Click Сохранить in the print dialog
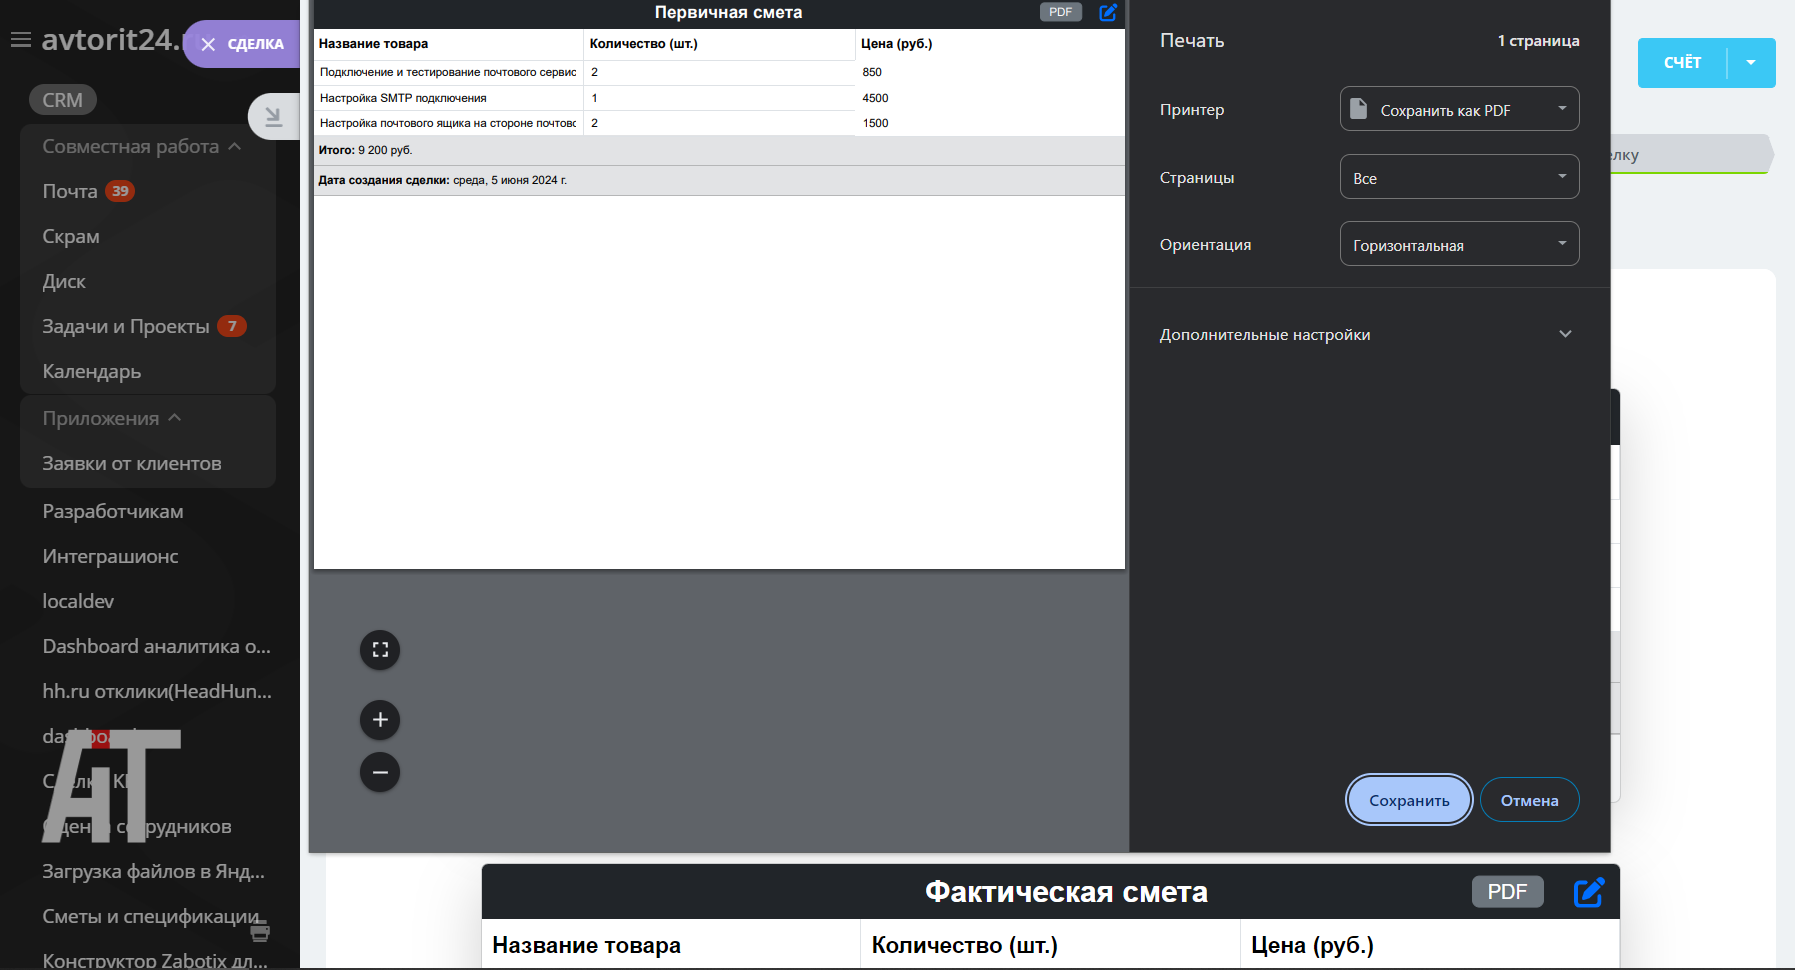Image resolution: width=1795 pixels, height=970 pixels. [x=1409, y=800]
